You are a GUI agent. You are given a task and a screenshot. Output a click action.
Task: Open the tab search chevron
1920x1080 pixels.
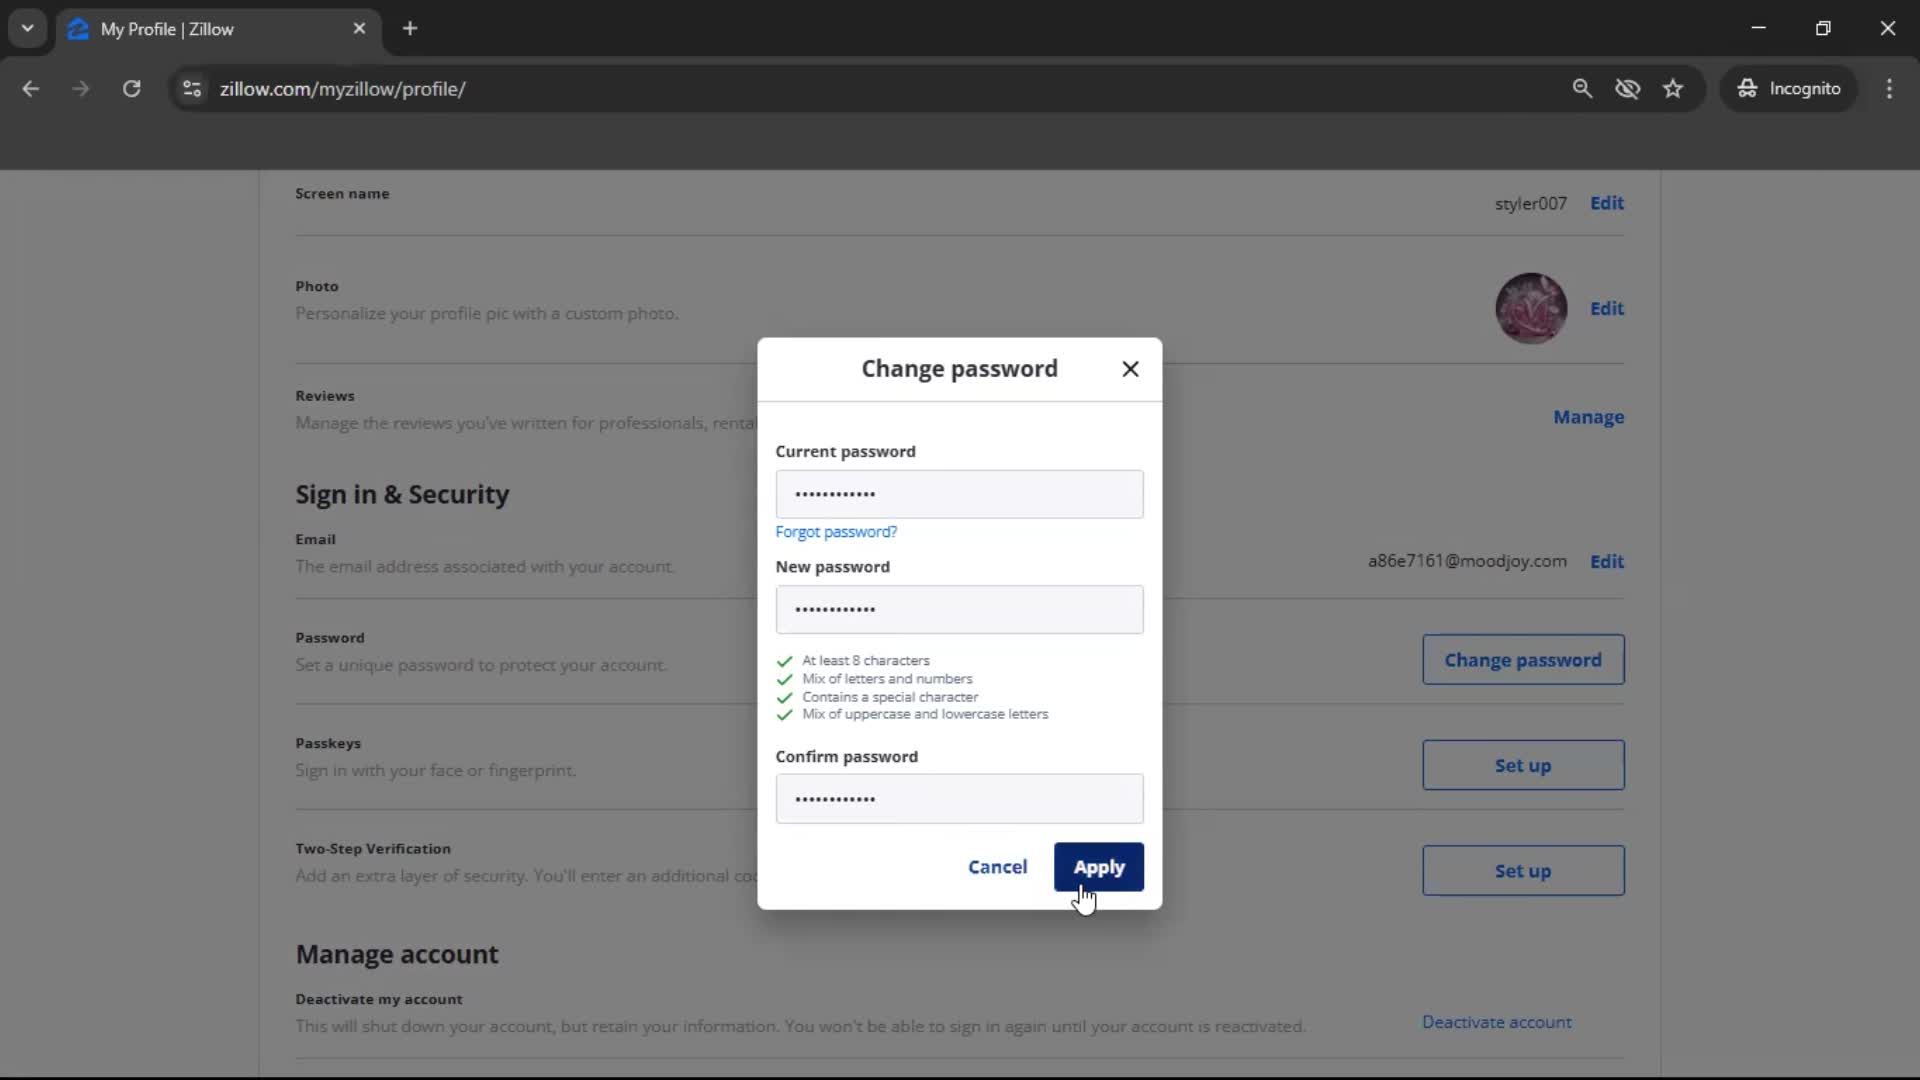coord(27,28)
